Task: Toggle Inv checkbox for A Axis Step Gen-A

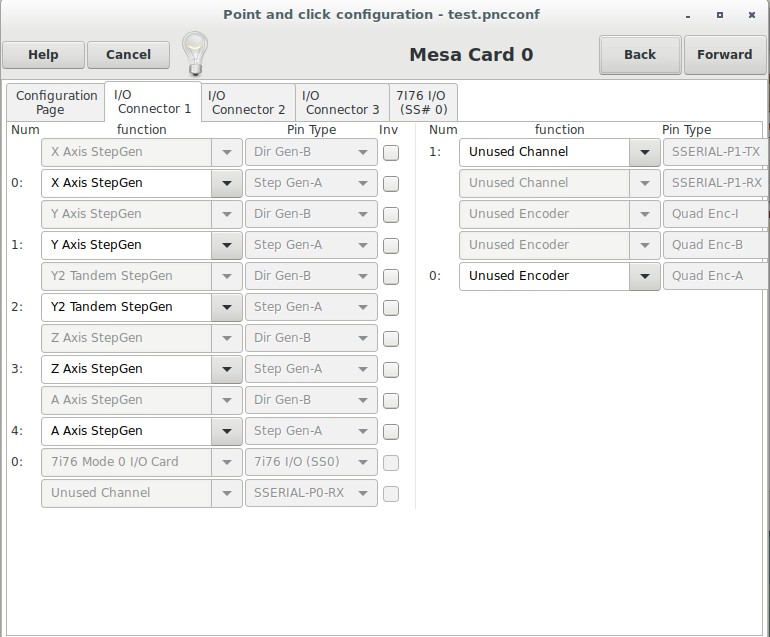Action: (x=391, y=431)
